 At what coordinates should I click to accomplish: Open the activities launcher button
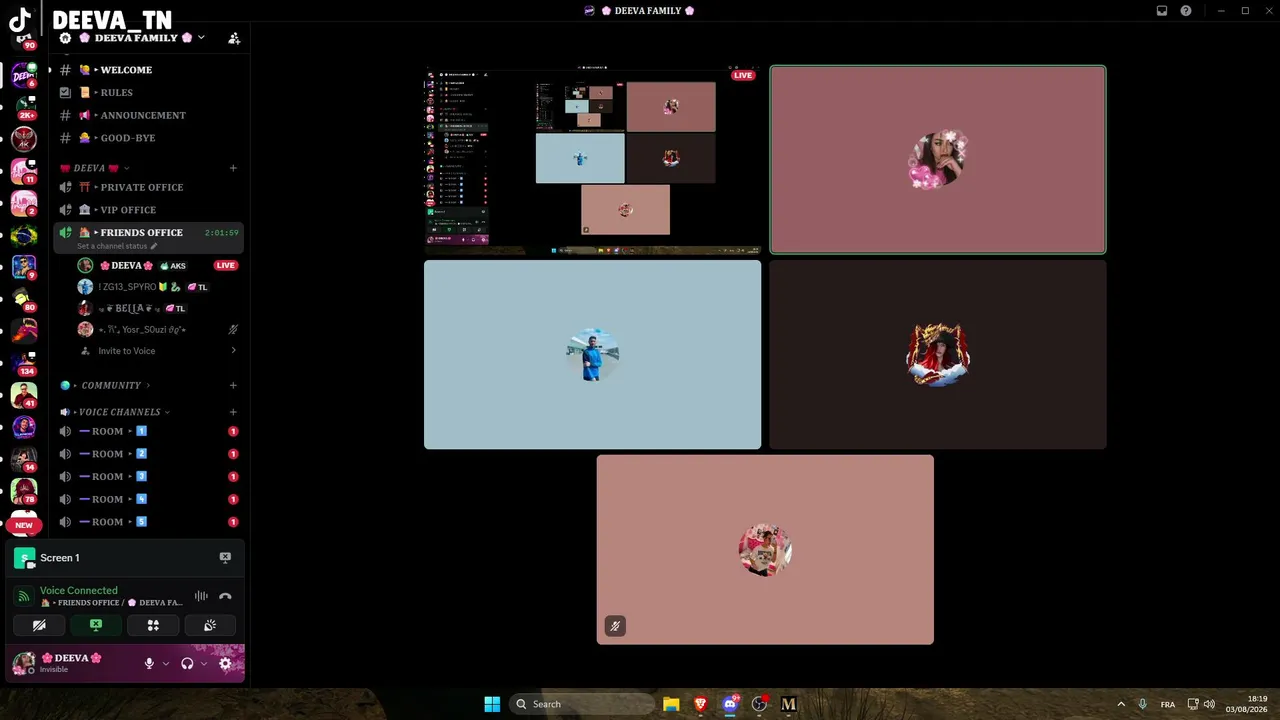(x=153, y=625)
